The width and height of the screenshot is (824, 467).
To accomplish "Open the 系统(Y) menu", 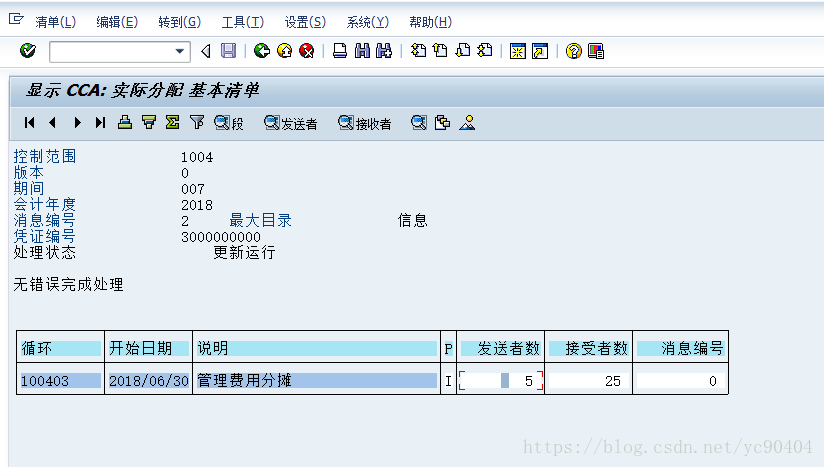I will click(367, 22).
